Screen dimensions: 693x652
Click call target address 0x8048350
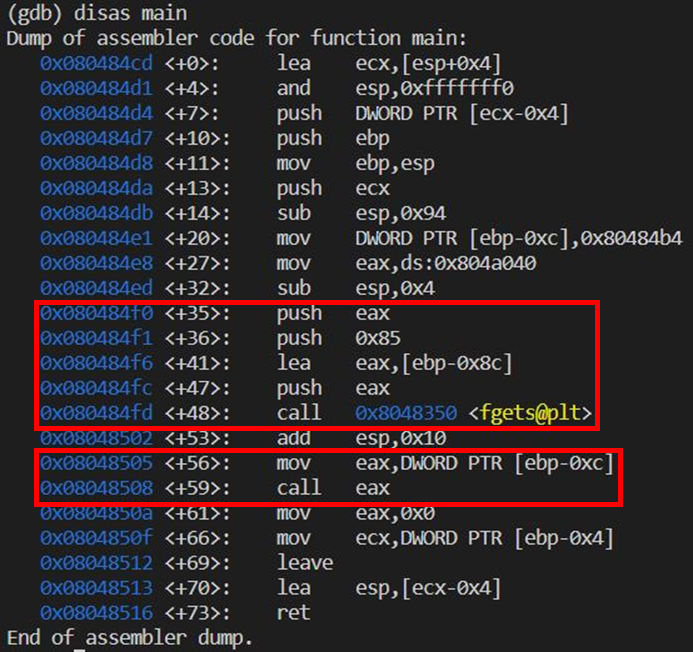[406, 413]
